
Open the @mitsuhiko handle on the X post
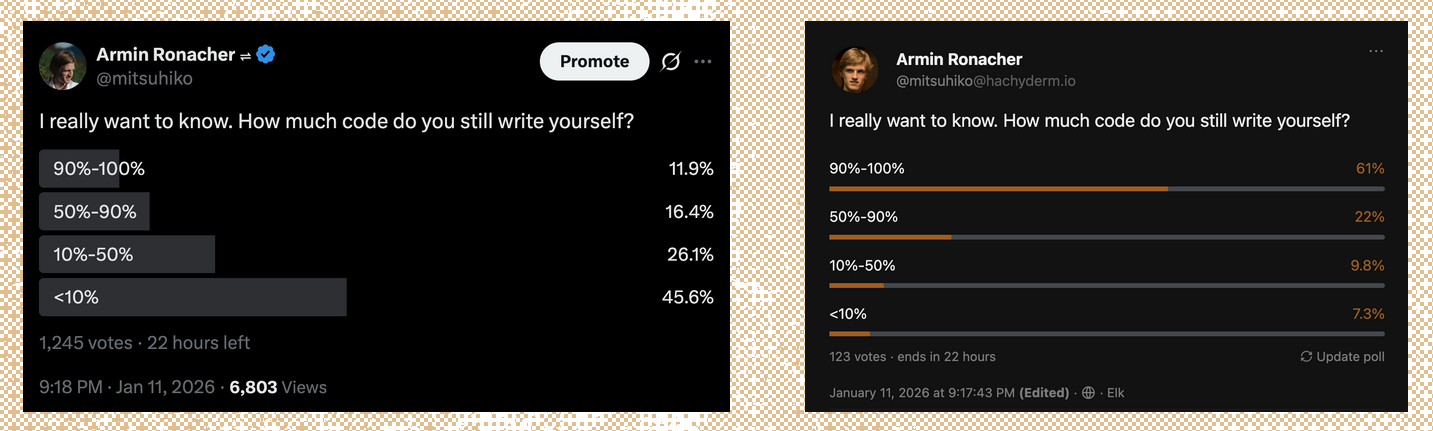tap(144, 79)
